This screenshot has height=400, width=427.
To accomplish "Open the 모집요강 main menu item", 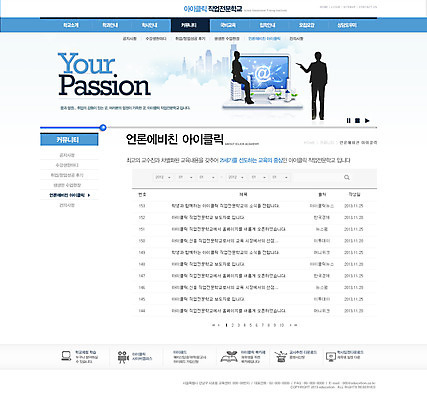I will 307,25.
